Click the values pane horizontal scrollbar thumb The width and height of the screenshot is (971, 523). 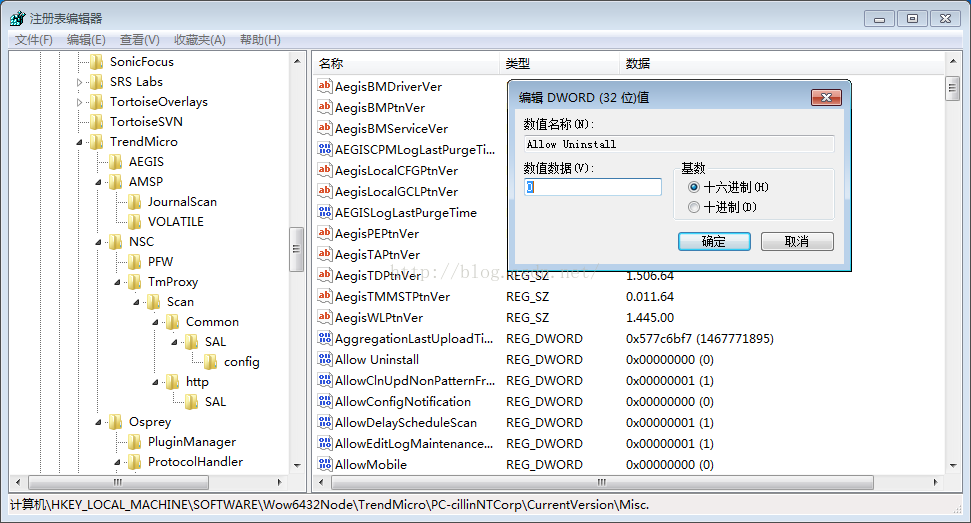(x=603, y=482)
